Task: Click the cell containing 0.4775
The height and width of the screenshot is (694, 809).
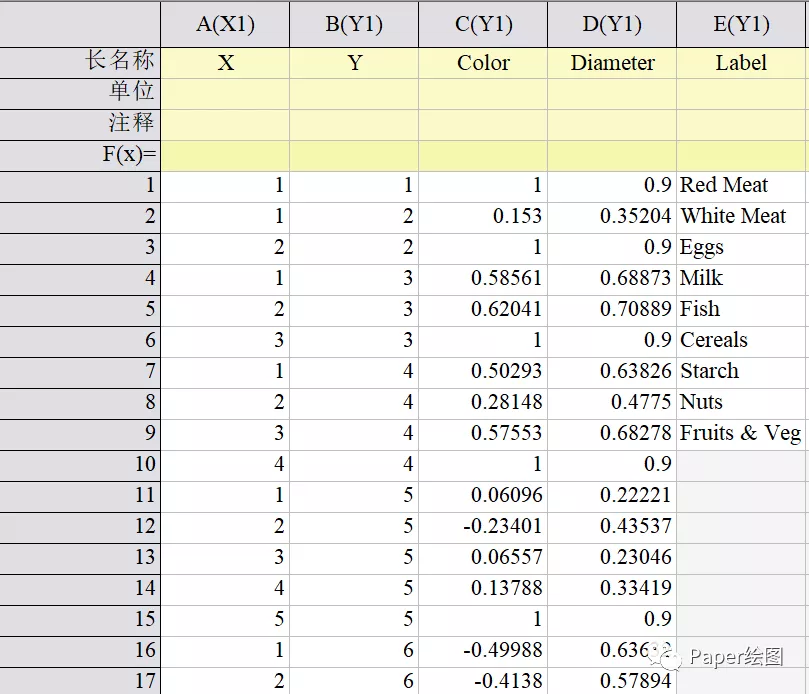Action: pos(612,402)
